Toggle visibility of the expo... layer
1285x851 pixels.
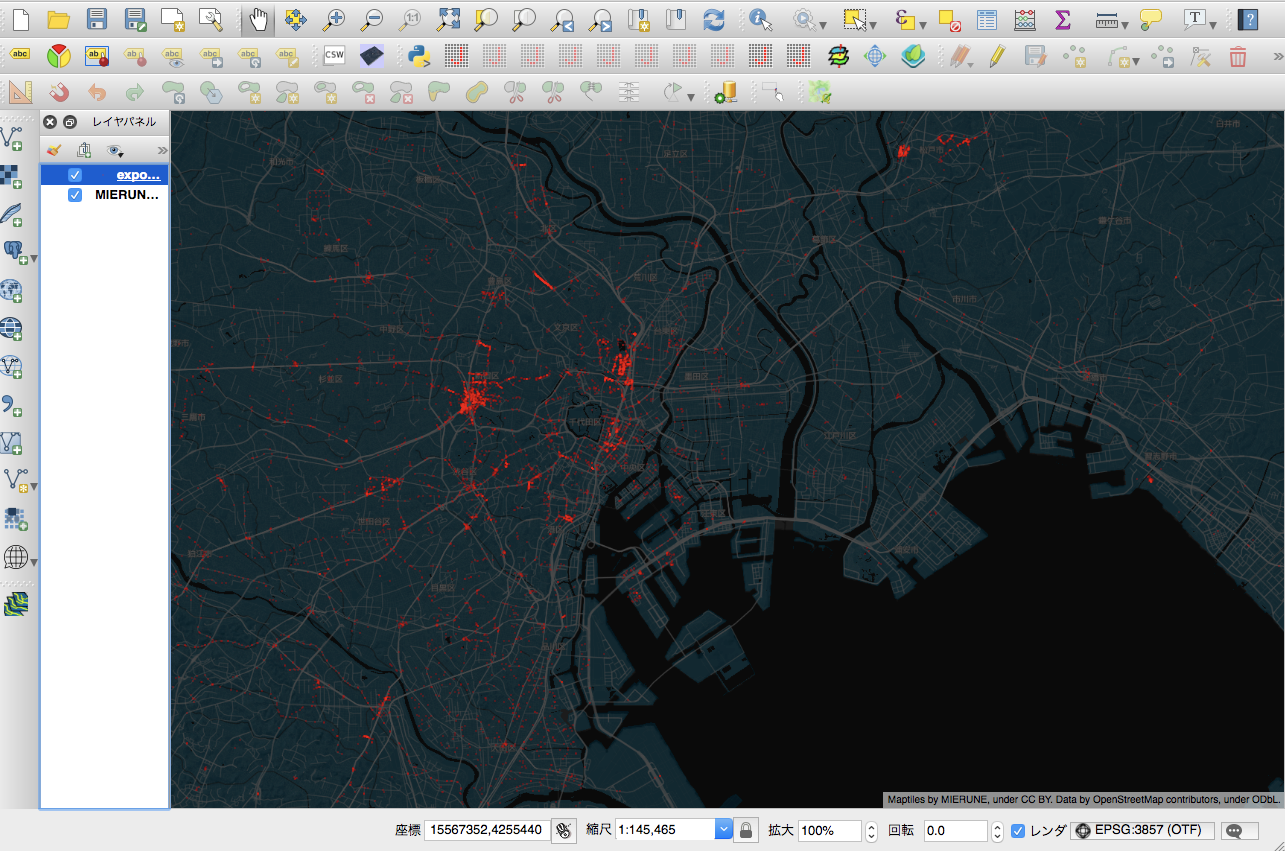tap(74, 175)
